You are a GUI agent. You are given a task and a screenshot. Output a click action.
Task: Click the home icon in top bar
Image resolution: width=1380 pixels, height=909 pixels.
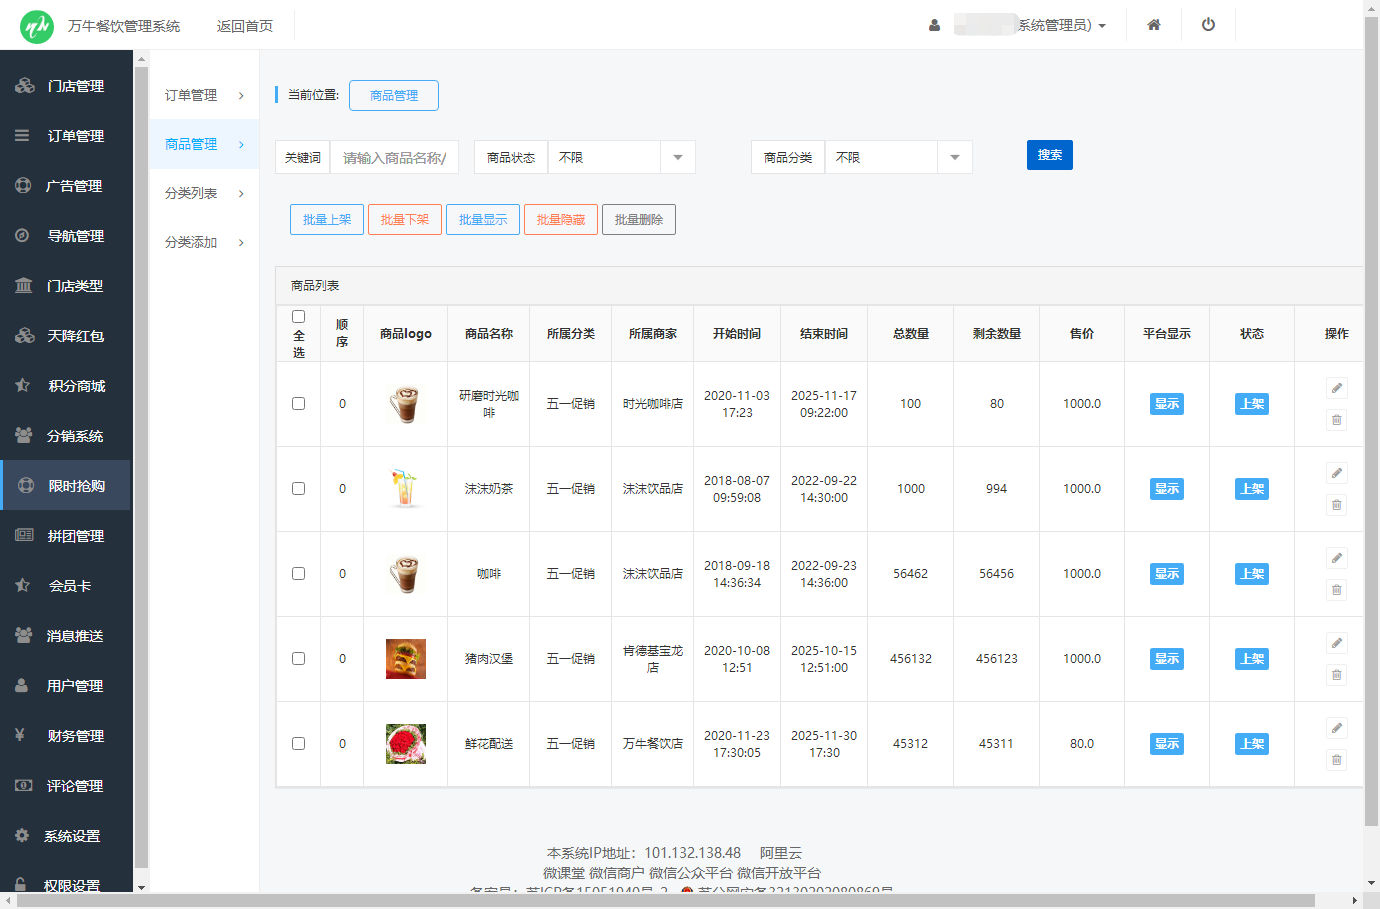pos(1154,25)
